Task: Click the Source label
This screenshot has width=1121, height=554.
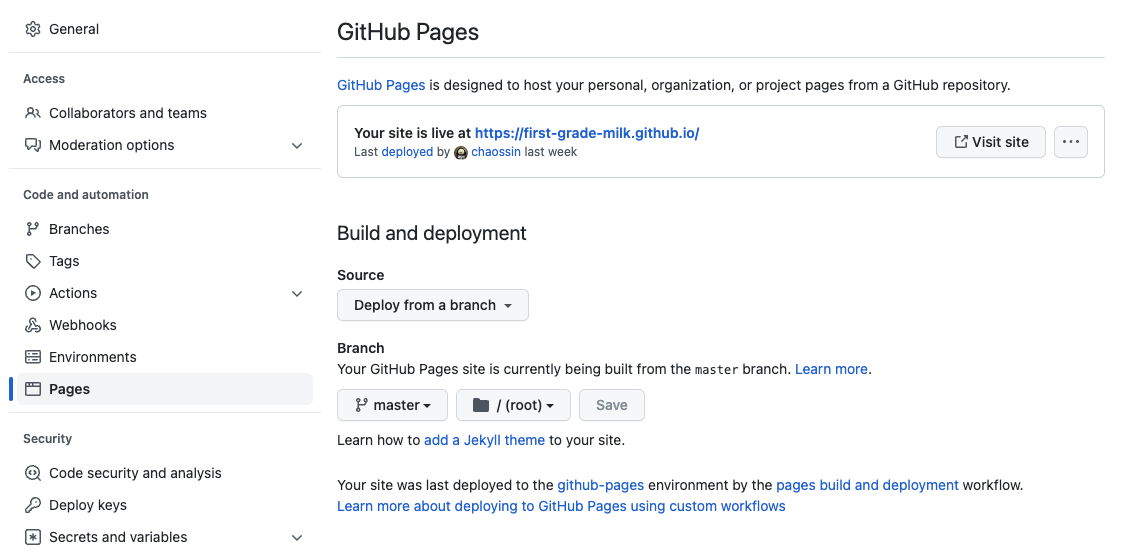Action: pos(360,275)
